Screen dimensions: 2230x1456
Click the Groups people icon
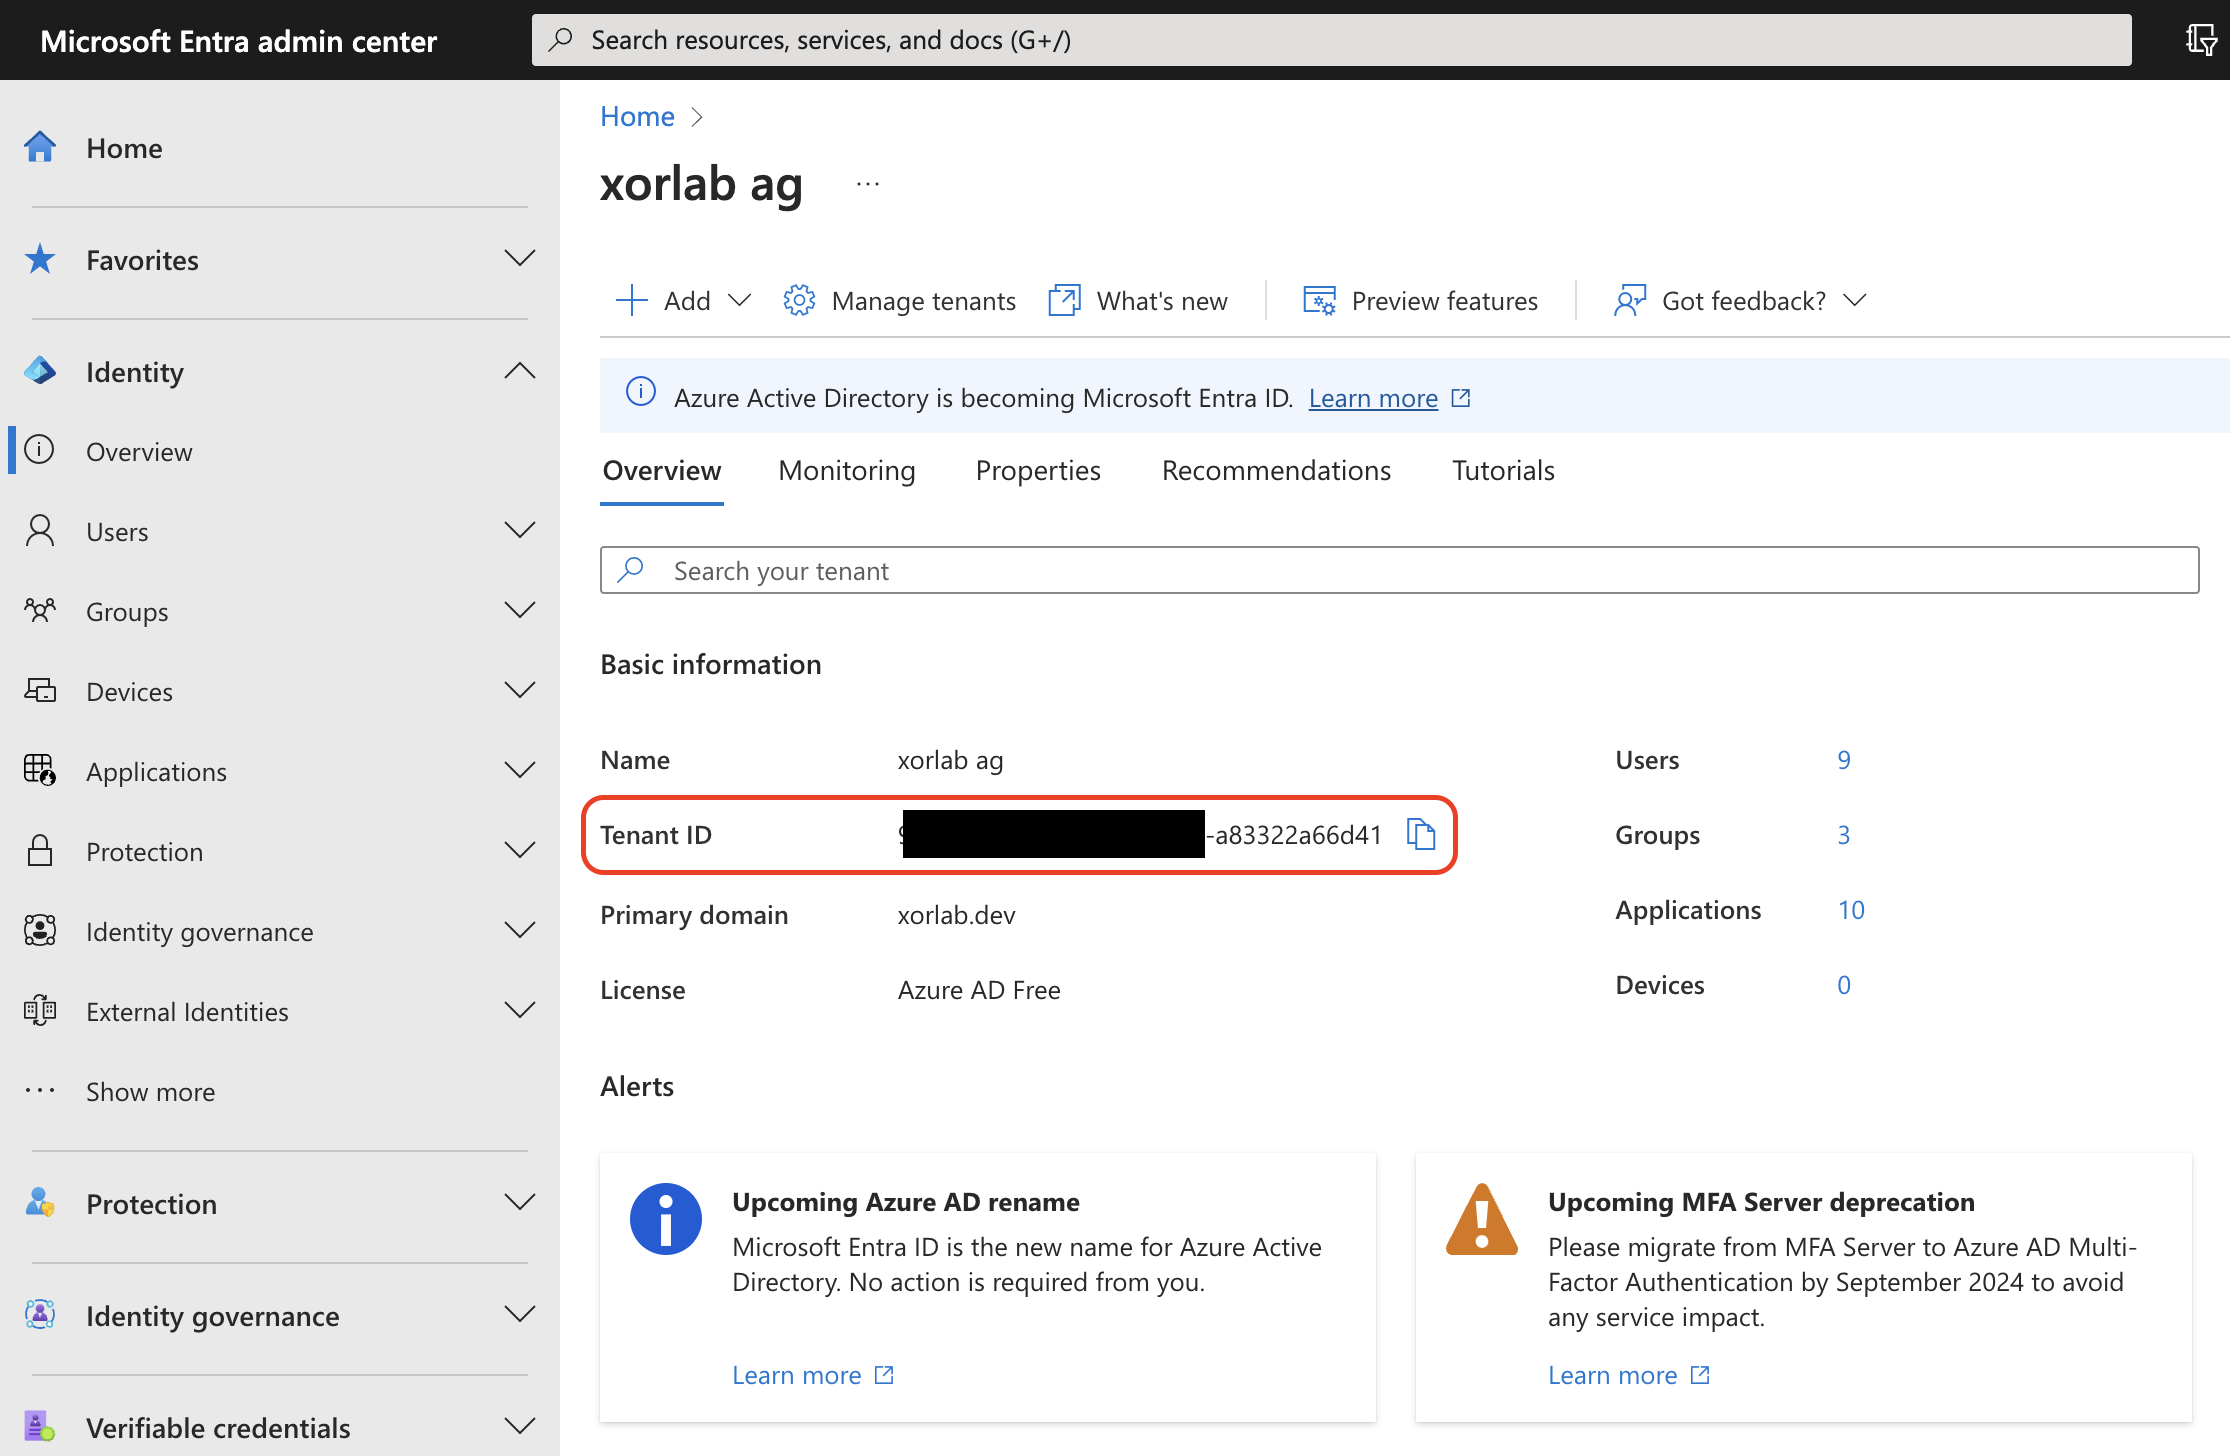point(40,610)
